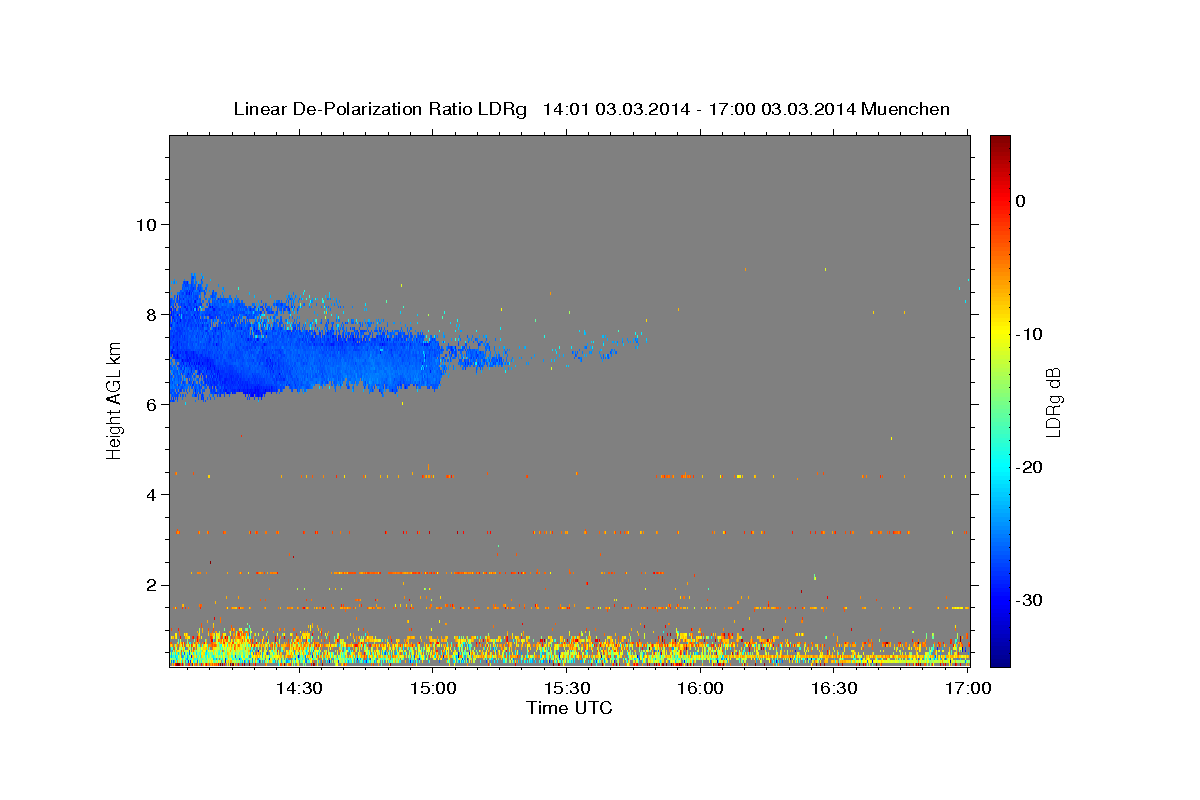The height and width of the screenshot is (800, 1200).
Task: Click the start time '14:01 03.03.2014' in title
Action: pos(615,109)
